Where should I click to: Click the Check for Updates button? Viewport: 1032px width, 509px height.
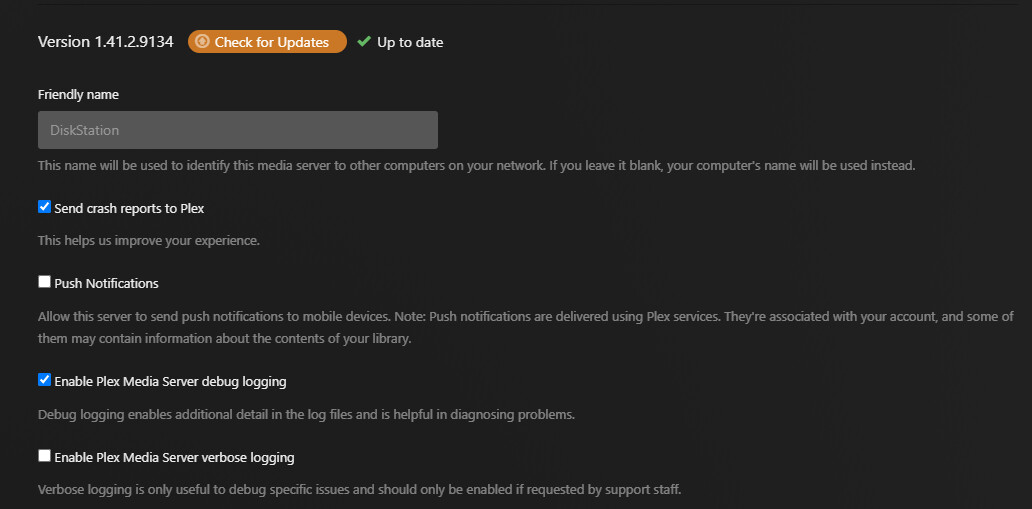267,42
